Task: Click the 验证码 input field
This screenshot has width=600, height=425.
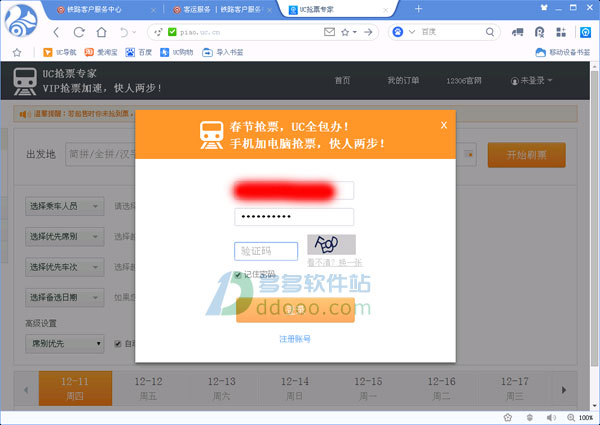Action: [266, 251]
